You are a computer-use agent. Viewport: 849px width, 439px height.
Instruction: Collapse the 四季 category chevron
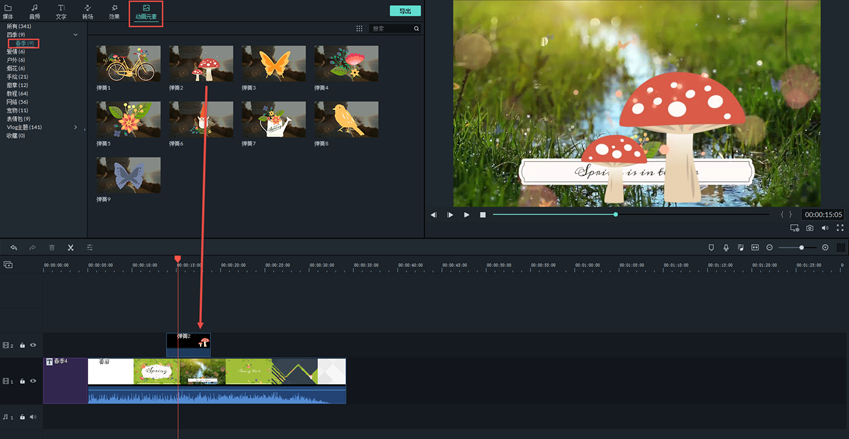coord(76,35)
